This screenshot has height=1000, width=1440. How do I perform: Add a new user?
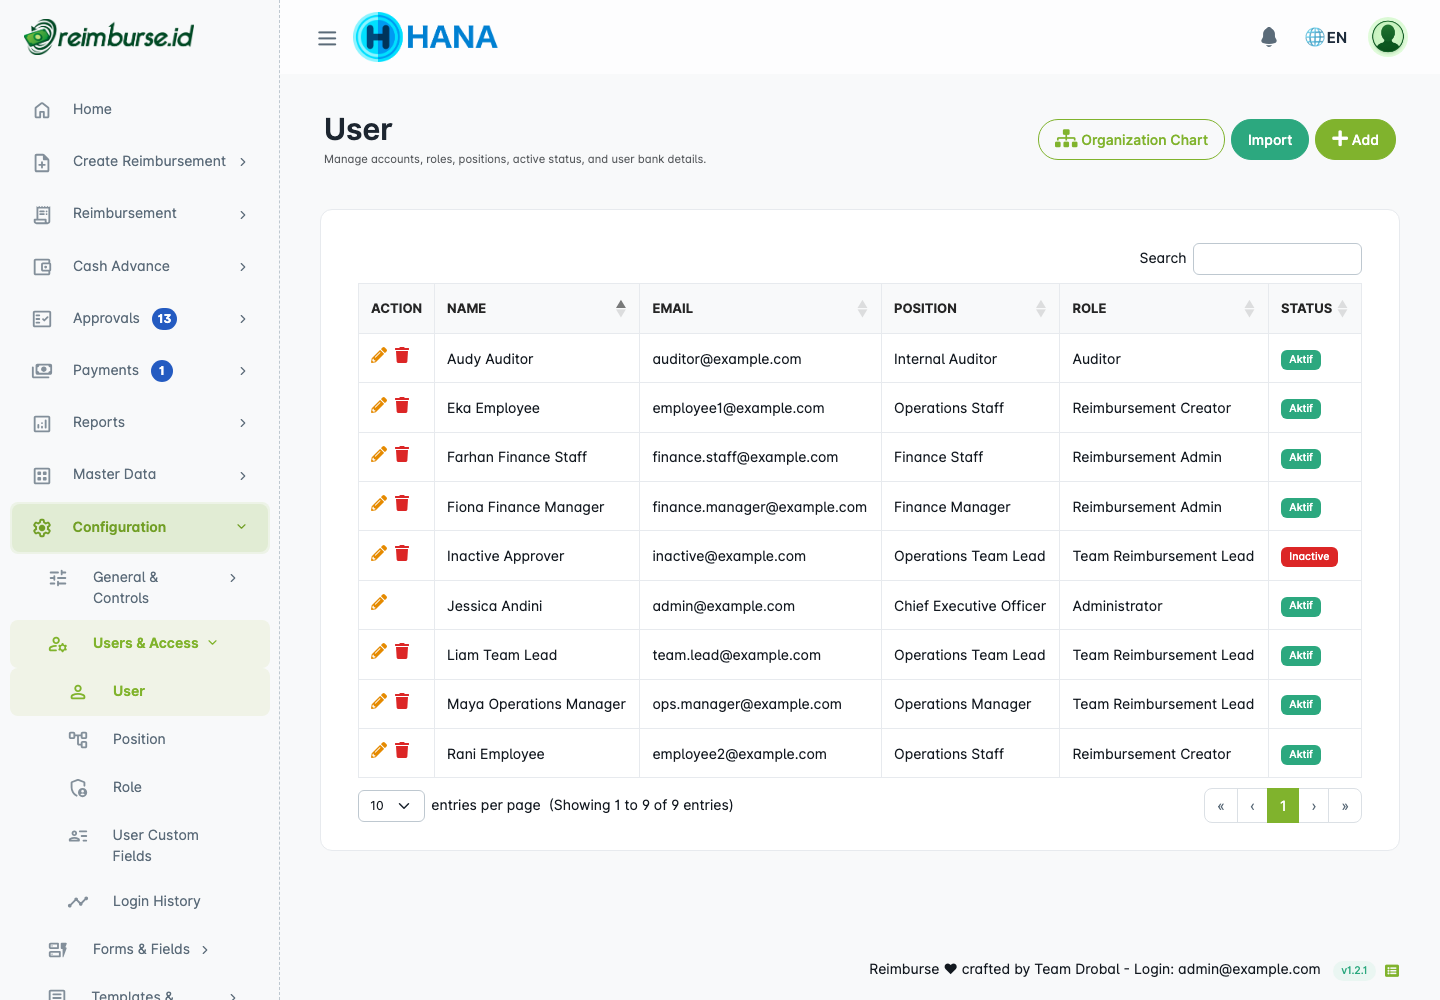click(x=1355, y=140)
